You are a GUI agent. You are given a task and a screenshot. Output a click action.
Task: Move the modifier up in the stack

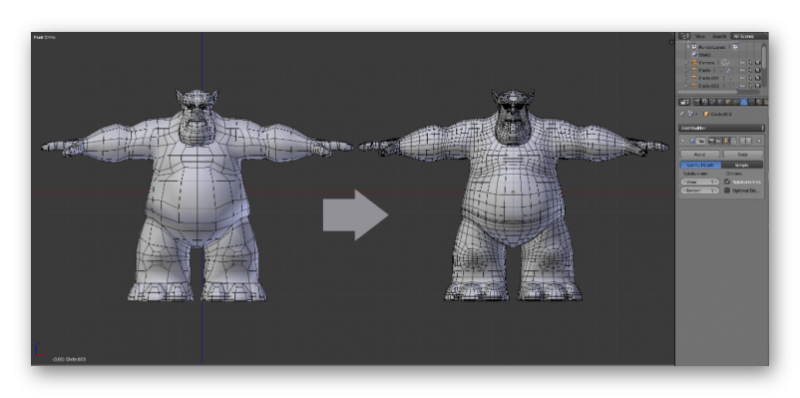[742, 141]
